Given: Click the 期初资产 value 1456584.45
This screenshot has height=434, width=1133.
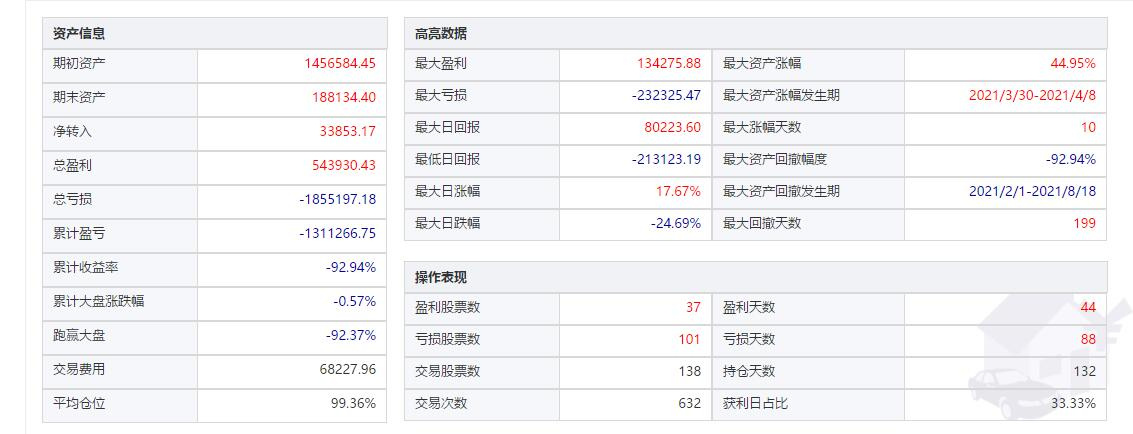Looking at the screenshot, I should click(x=340, y=63).
